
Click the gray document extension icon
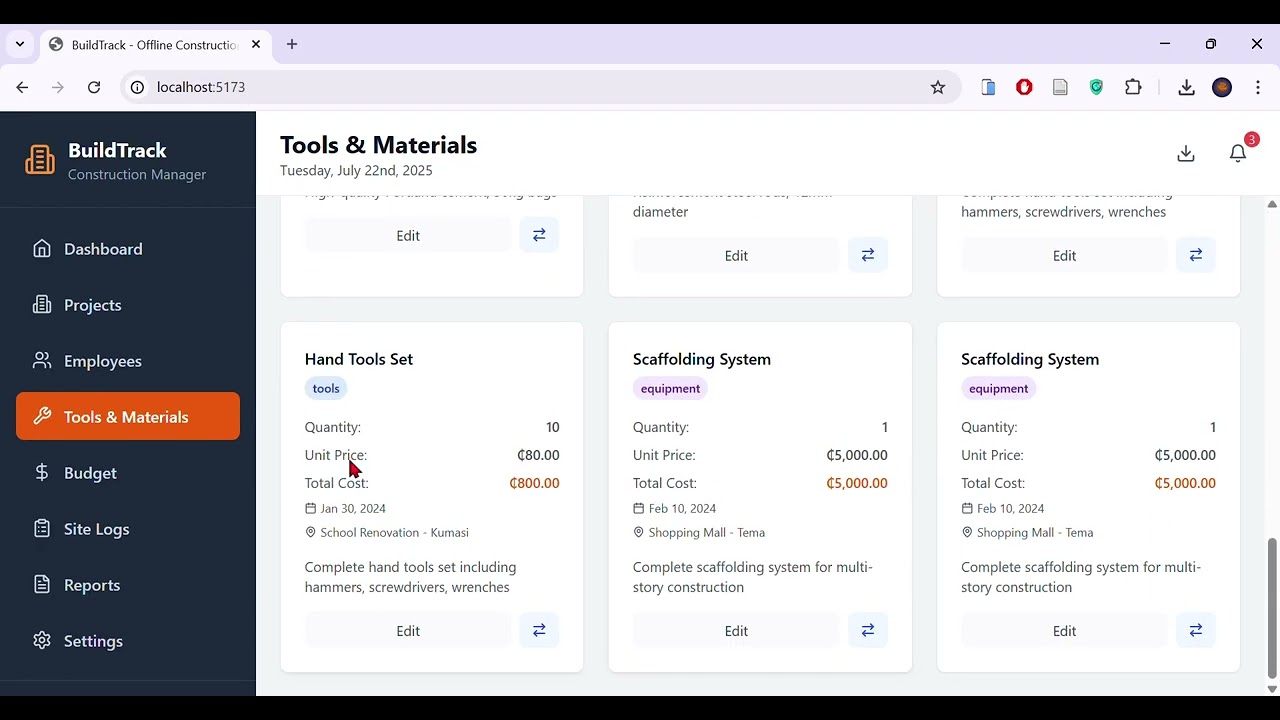click(1060, 87)
